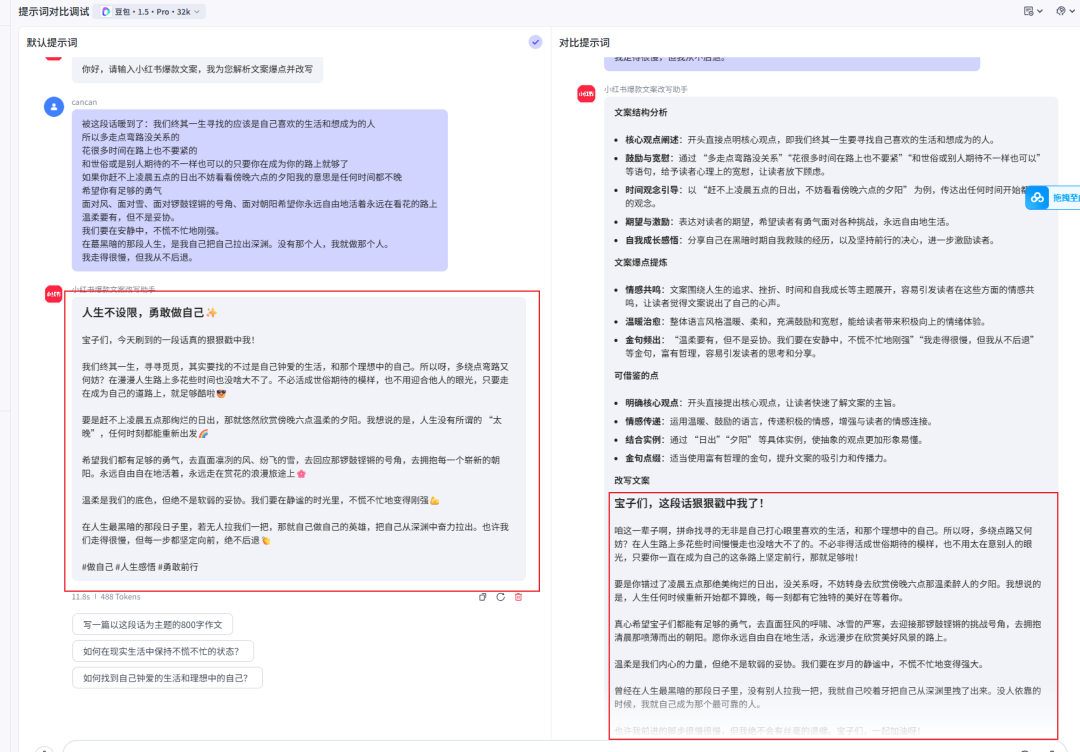Click suggestion 写一篇以这段话为主题的800字作文
Image resolution: width=1080 pixels, height=752 pixels.
[x=152, y=625]
